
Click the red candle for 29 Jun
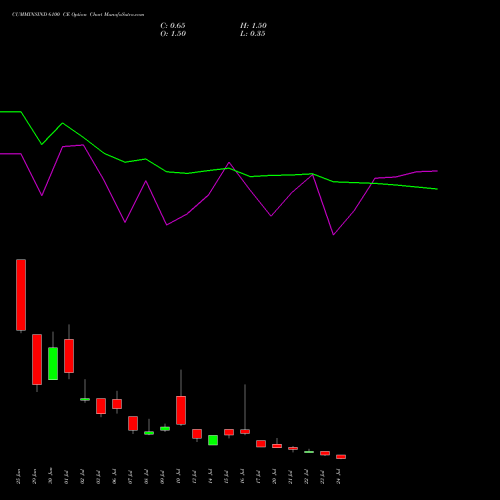tap(37, 359)
